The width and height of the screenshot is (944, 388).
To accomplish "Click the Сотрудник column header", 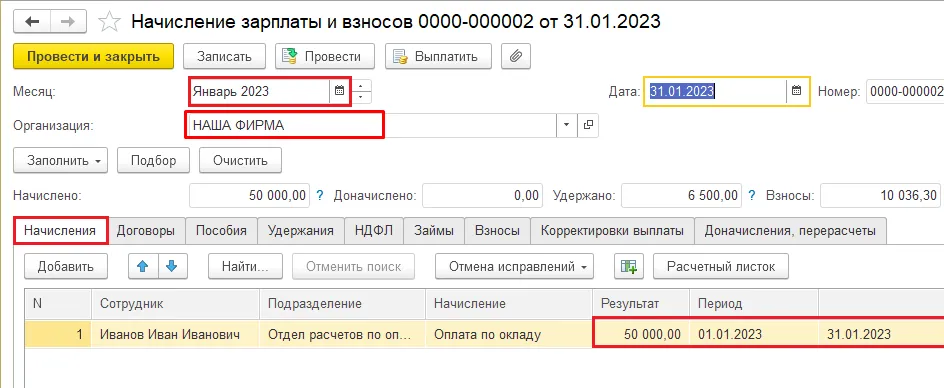I will (175, 304).
